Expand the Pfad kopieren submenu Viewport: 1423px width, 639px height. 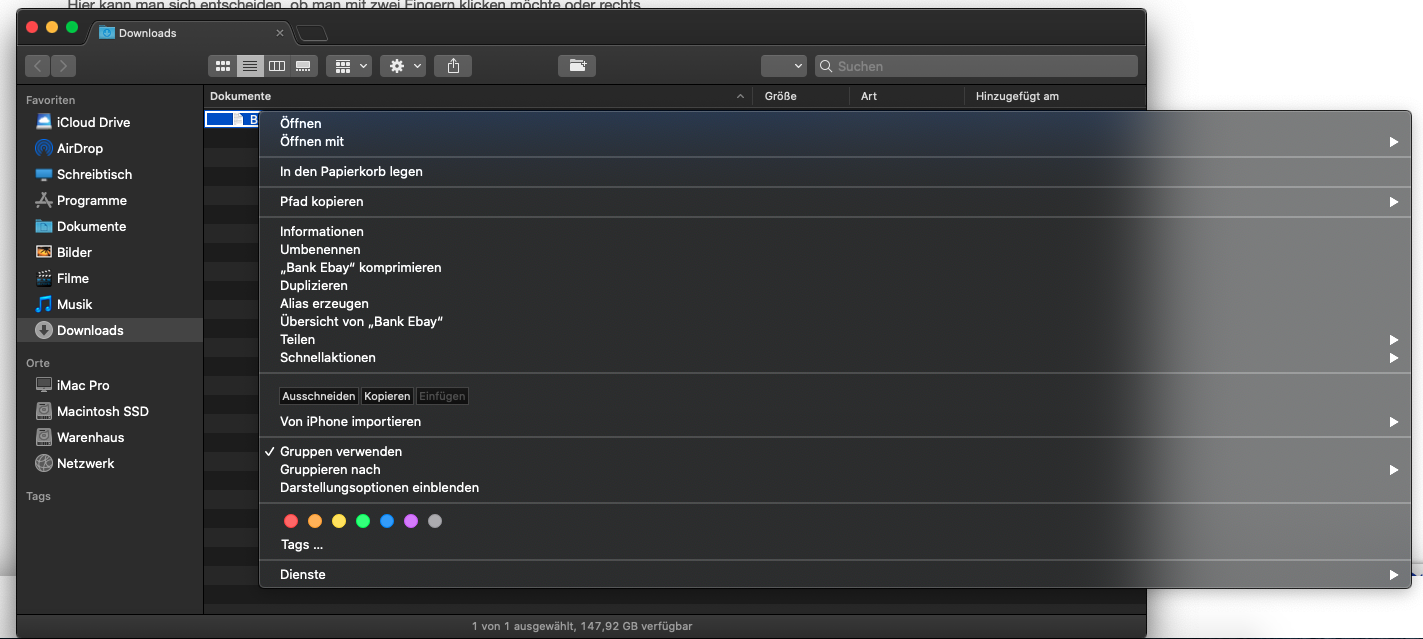point(834,201)
